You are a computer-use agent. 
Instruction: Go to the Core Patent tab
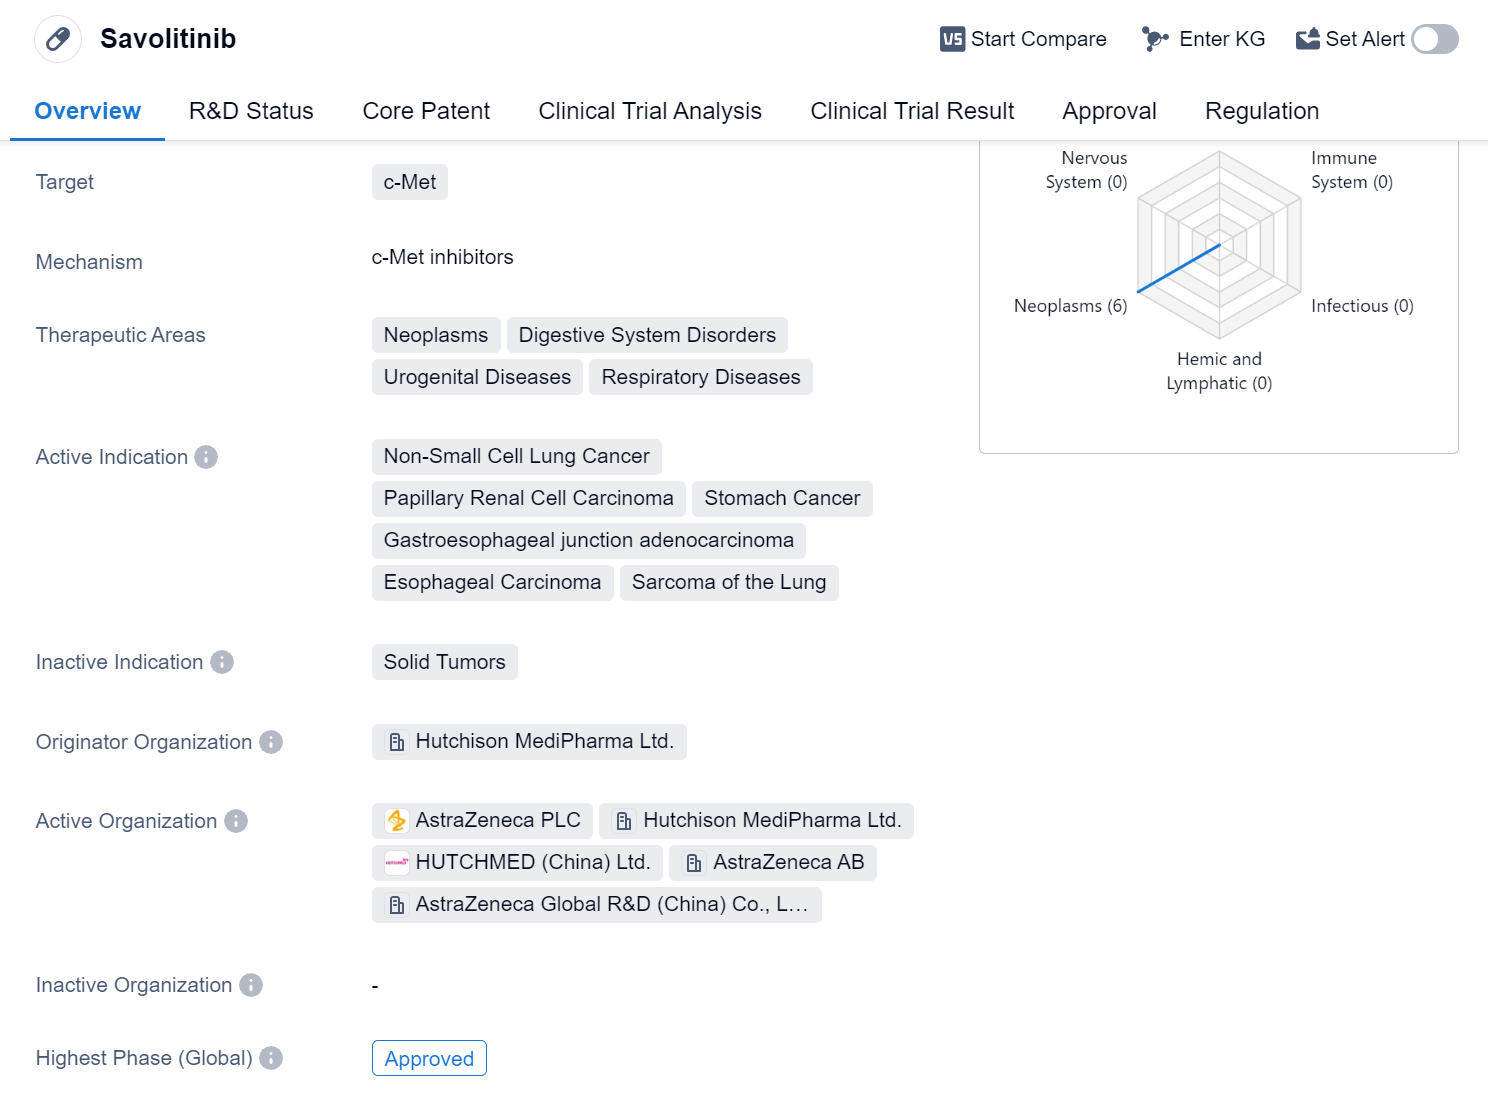[x=426, y=111]
